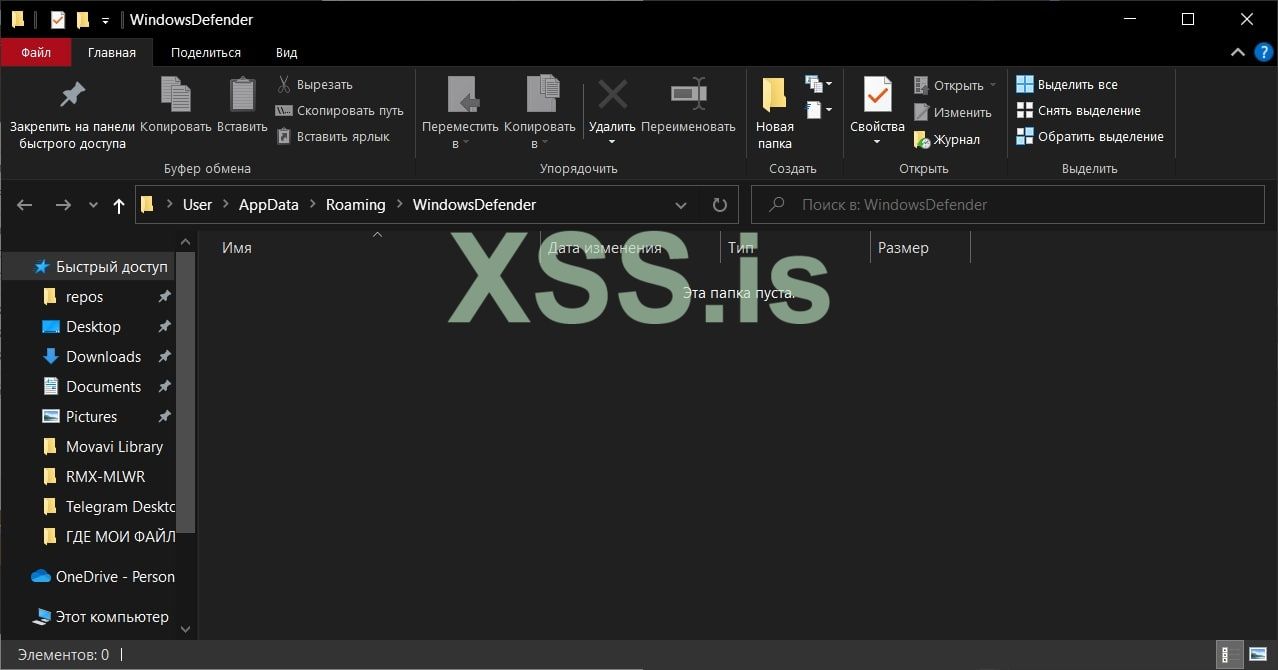Click Выделить все select all
Screen dimensions: 1278x670
1067,85
